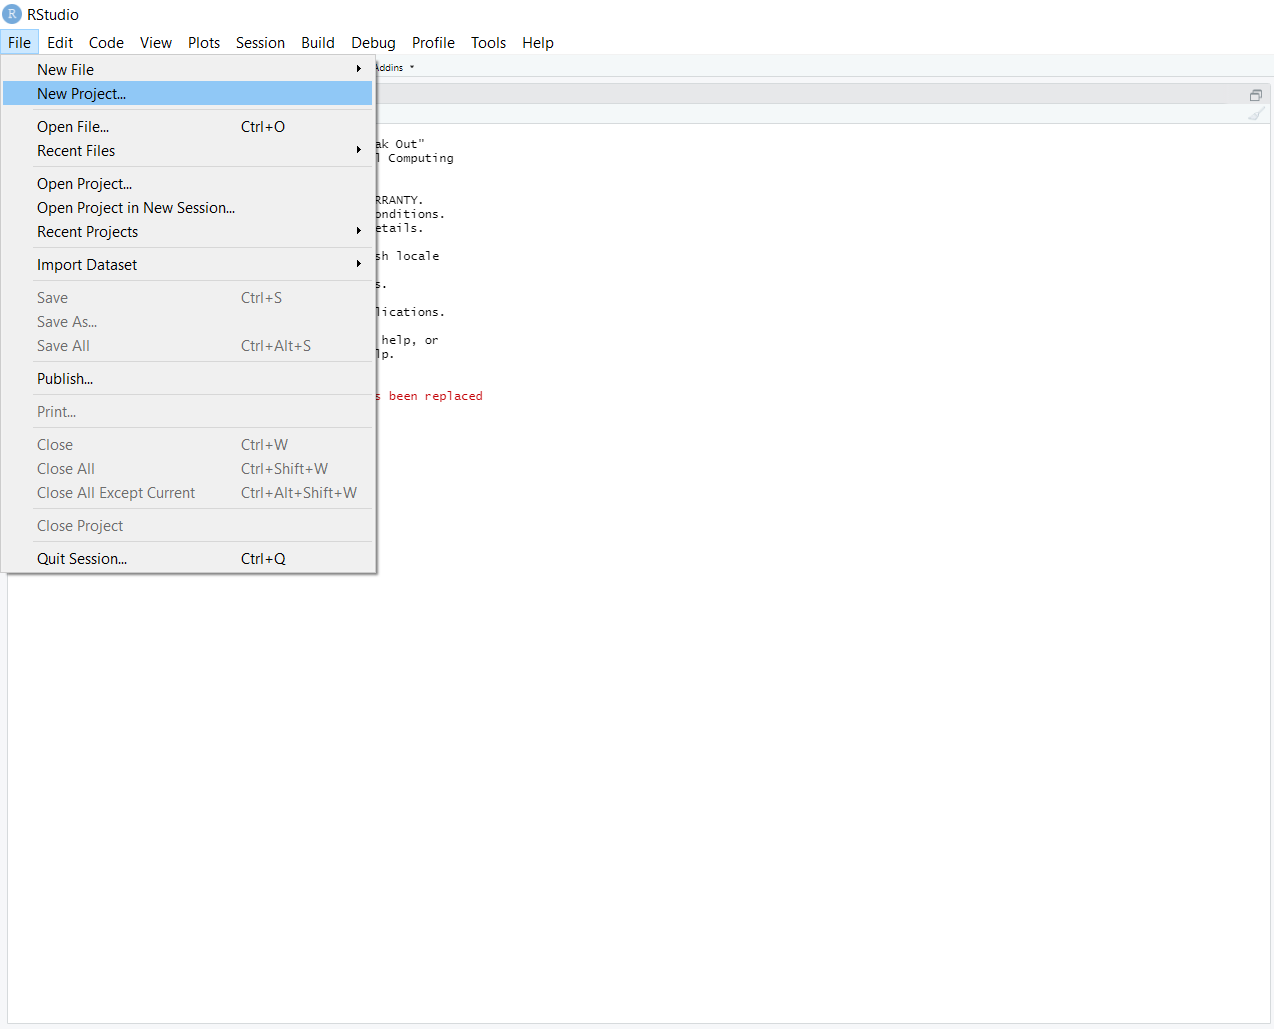This screenshot has width=1274, height=1029.
Task: Open the Session menu
Action: (x=260, y=43)
